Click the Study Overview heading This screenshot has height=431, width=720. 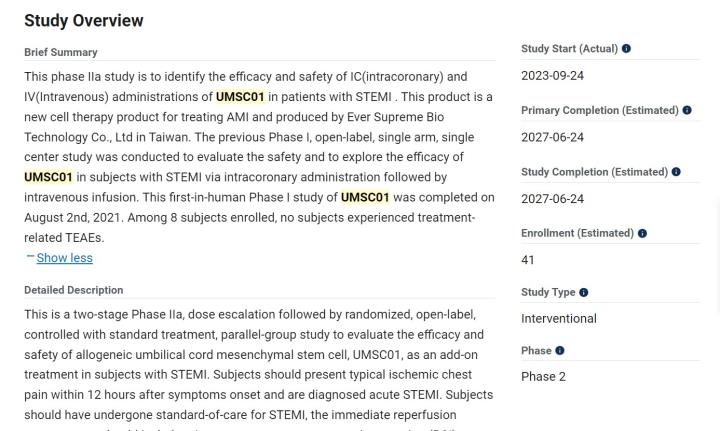tap(84, 20)
